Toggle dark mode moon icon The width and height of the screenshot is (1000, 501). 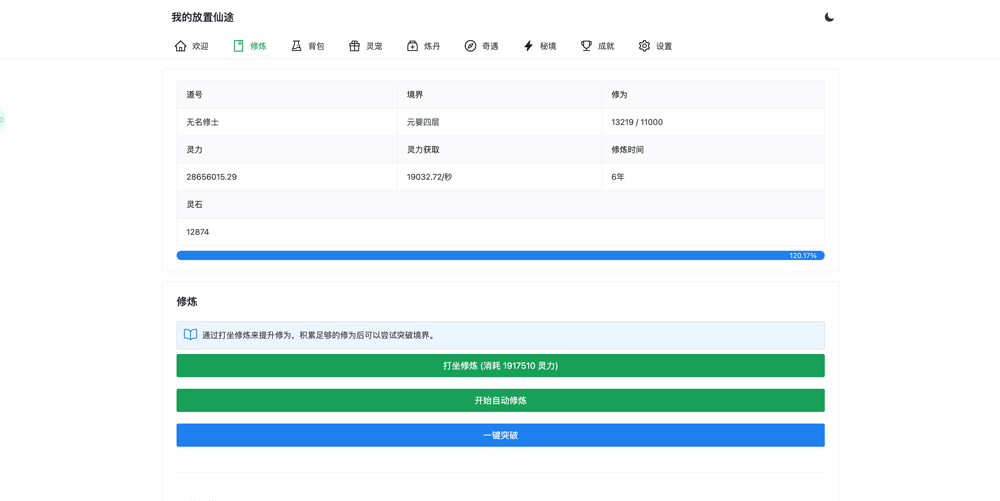(x=829, y=17)
